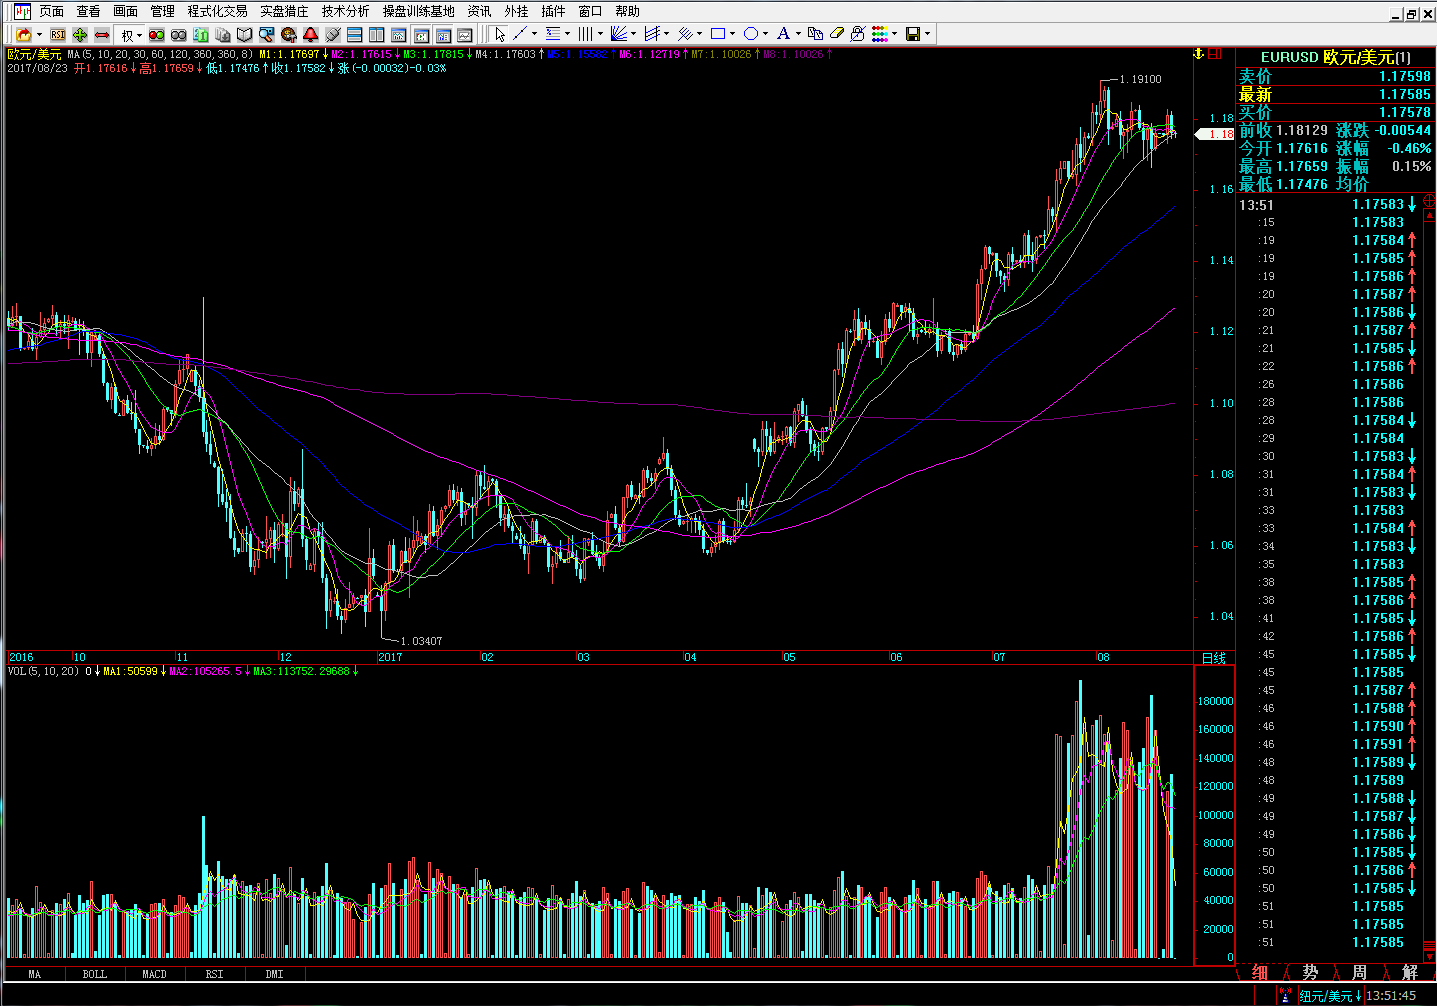The image size is (1437, 1006).
Task: Click the copy drawings icon beside eraser
Action: 815,34
